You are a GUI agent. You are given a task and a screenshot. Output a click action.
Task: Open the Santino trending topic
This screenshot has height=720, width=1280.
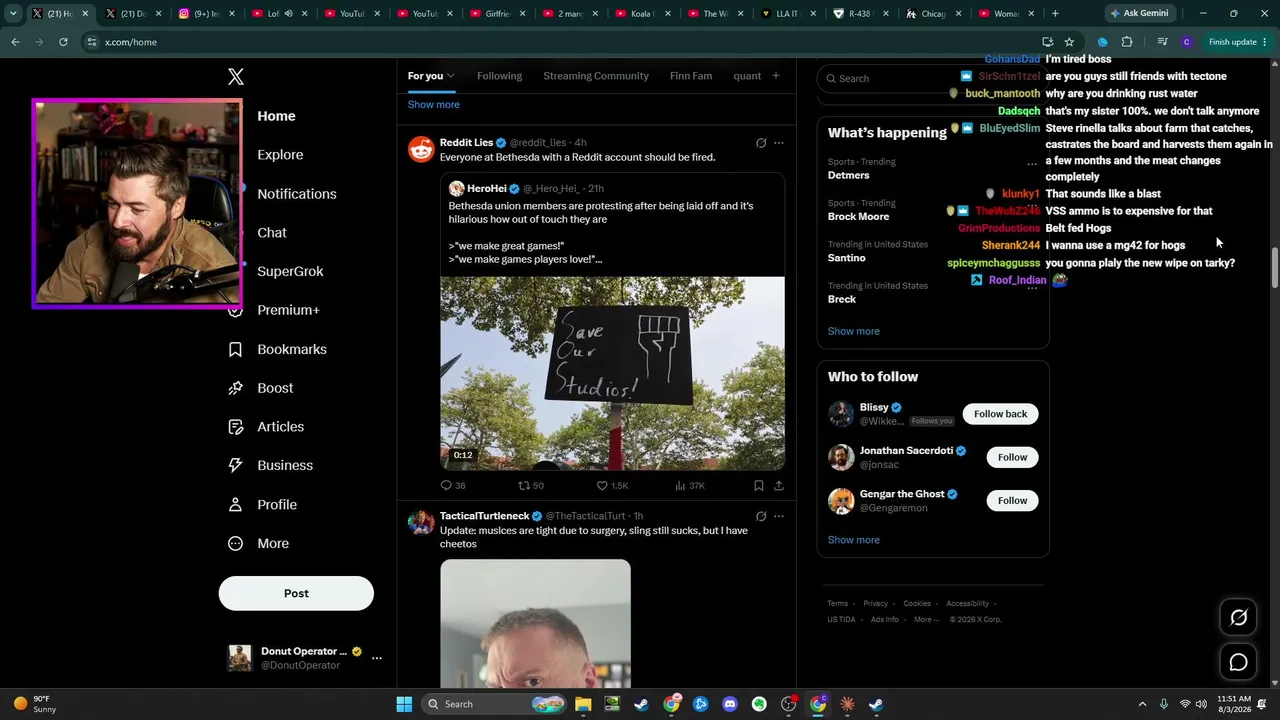coord(847,258)
